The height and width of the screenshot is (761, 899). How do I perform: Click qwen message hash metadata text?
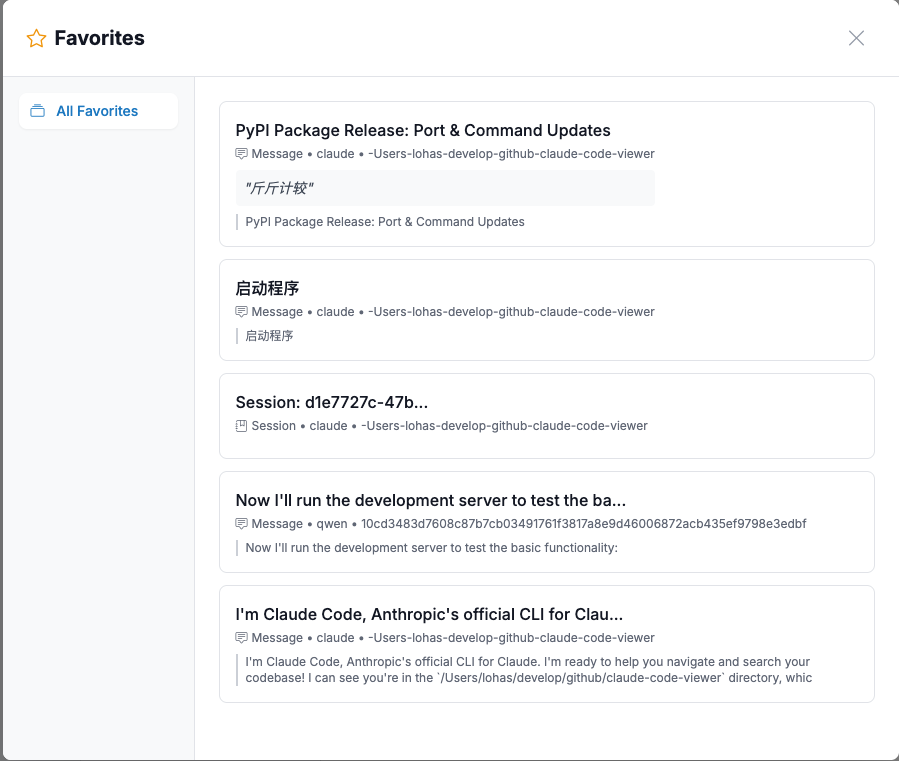pos(583,524)
